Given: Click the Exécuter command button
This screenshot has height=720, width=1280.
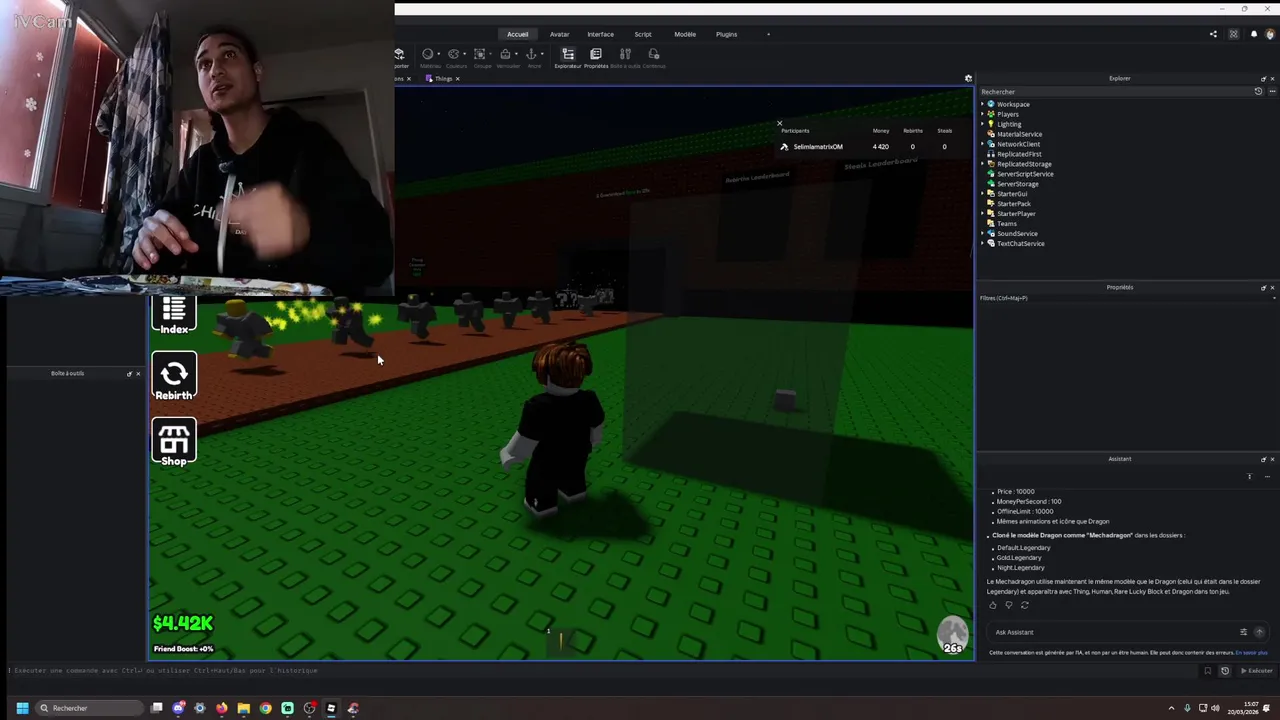Looking at the screenshot, I should [1256, 671].
